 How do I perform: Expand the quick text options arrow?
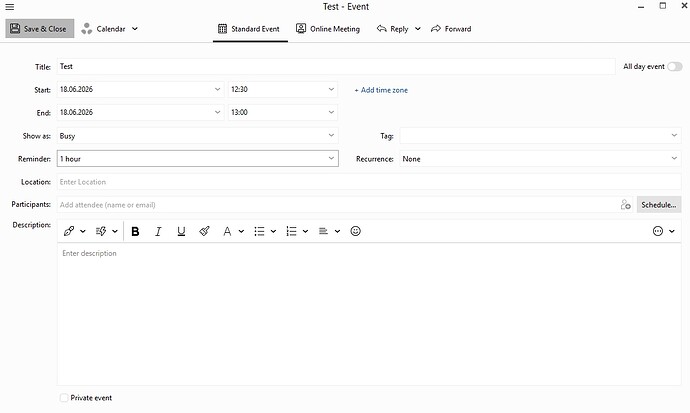115,231
